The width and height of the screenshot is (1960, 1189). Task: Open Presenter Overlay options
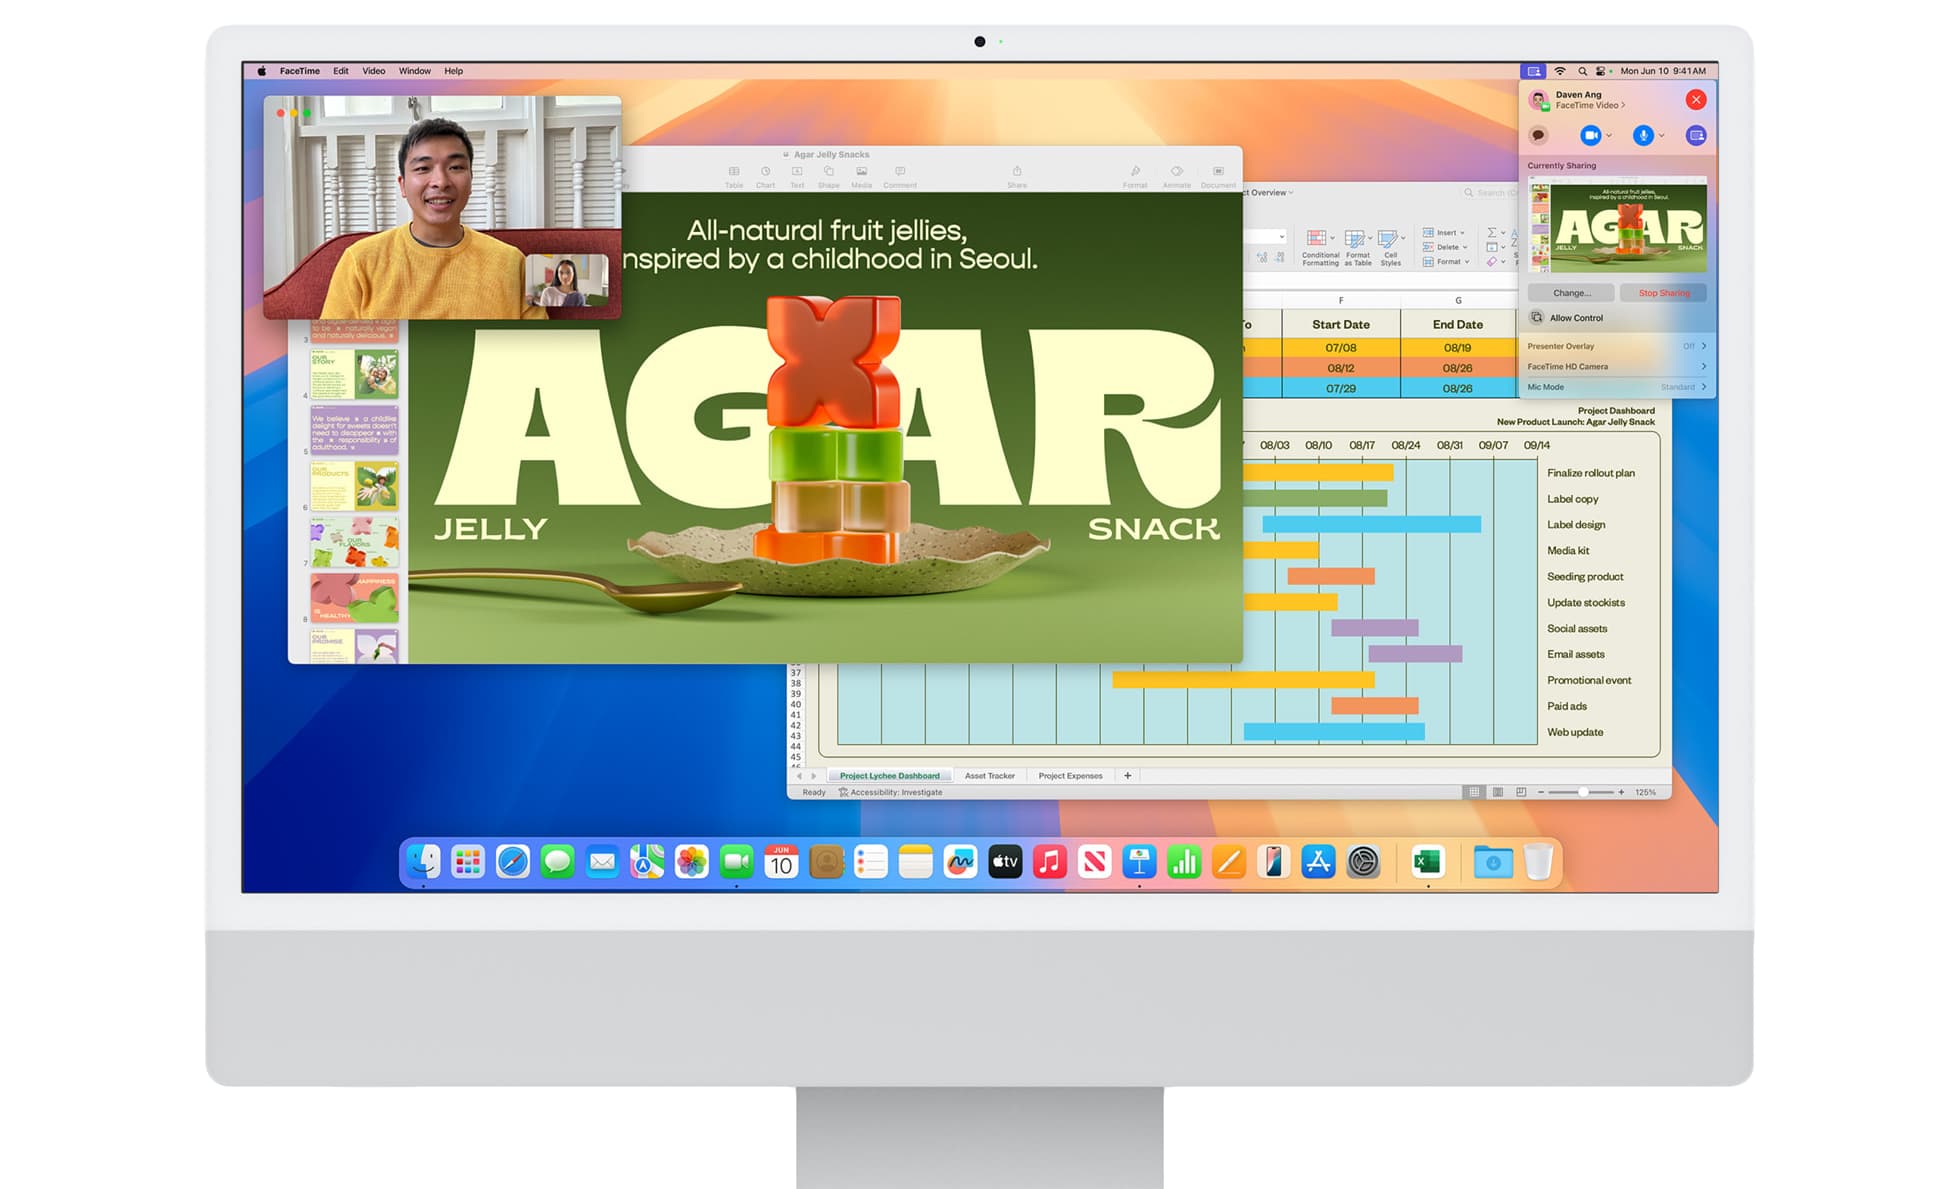1617,346
